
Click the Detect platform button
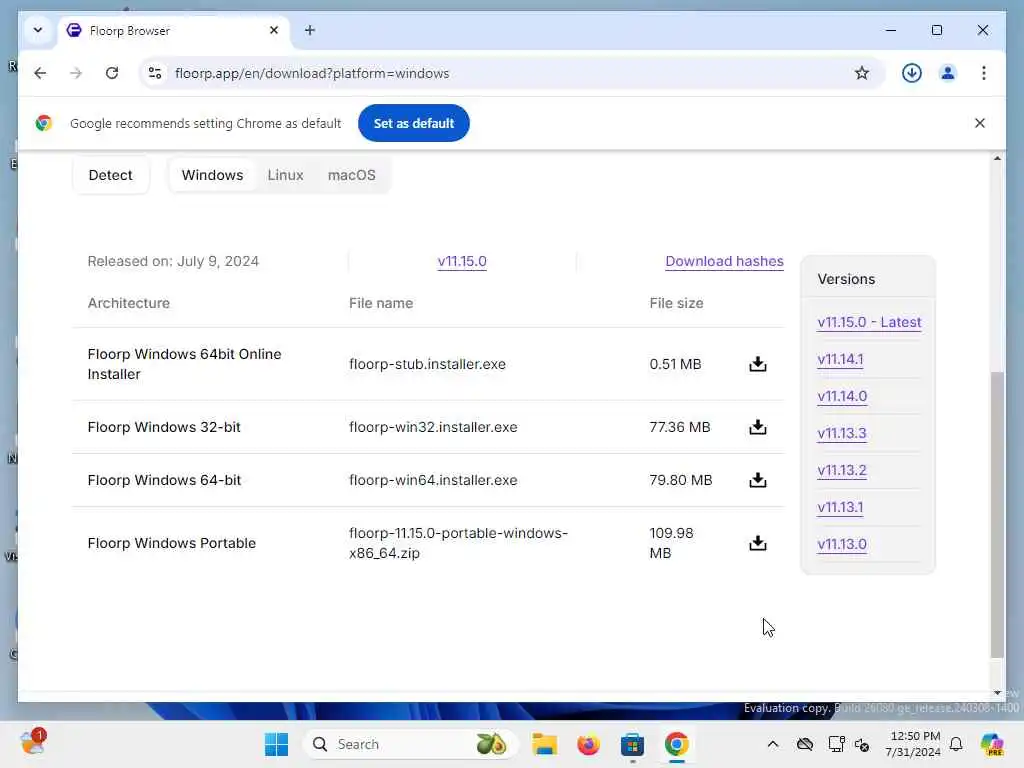coord(110,175)
